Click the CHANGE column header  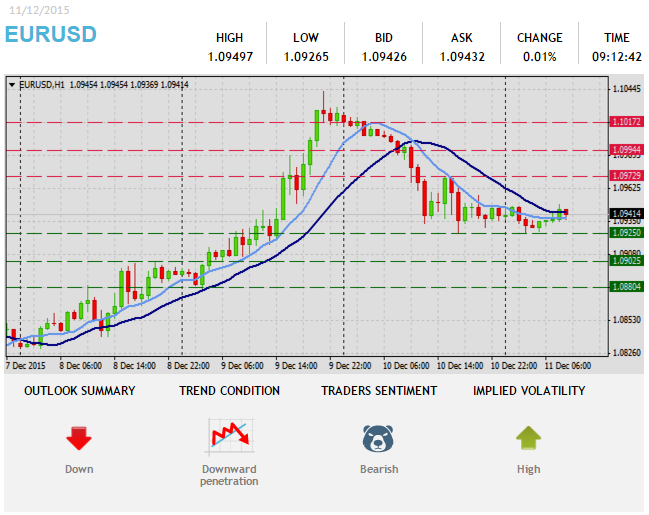click(x=540, y=38)
